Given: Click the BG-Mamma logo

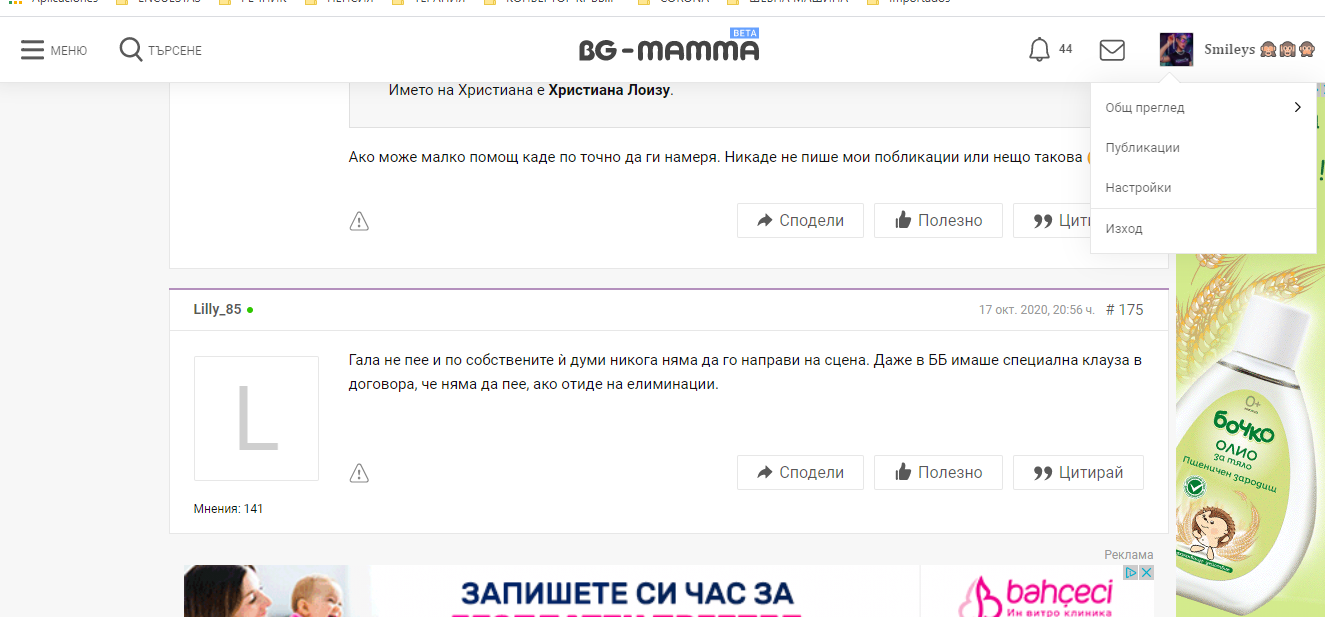Looking at the screenshot, I should pos(668,50).
